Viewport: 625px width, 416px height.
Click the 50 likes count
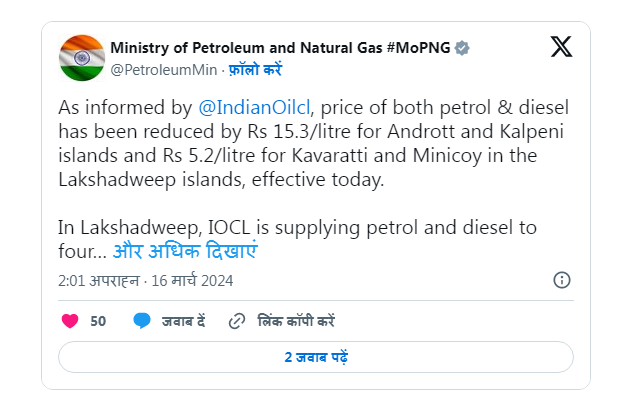point(98,321)
